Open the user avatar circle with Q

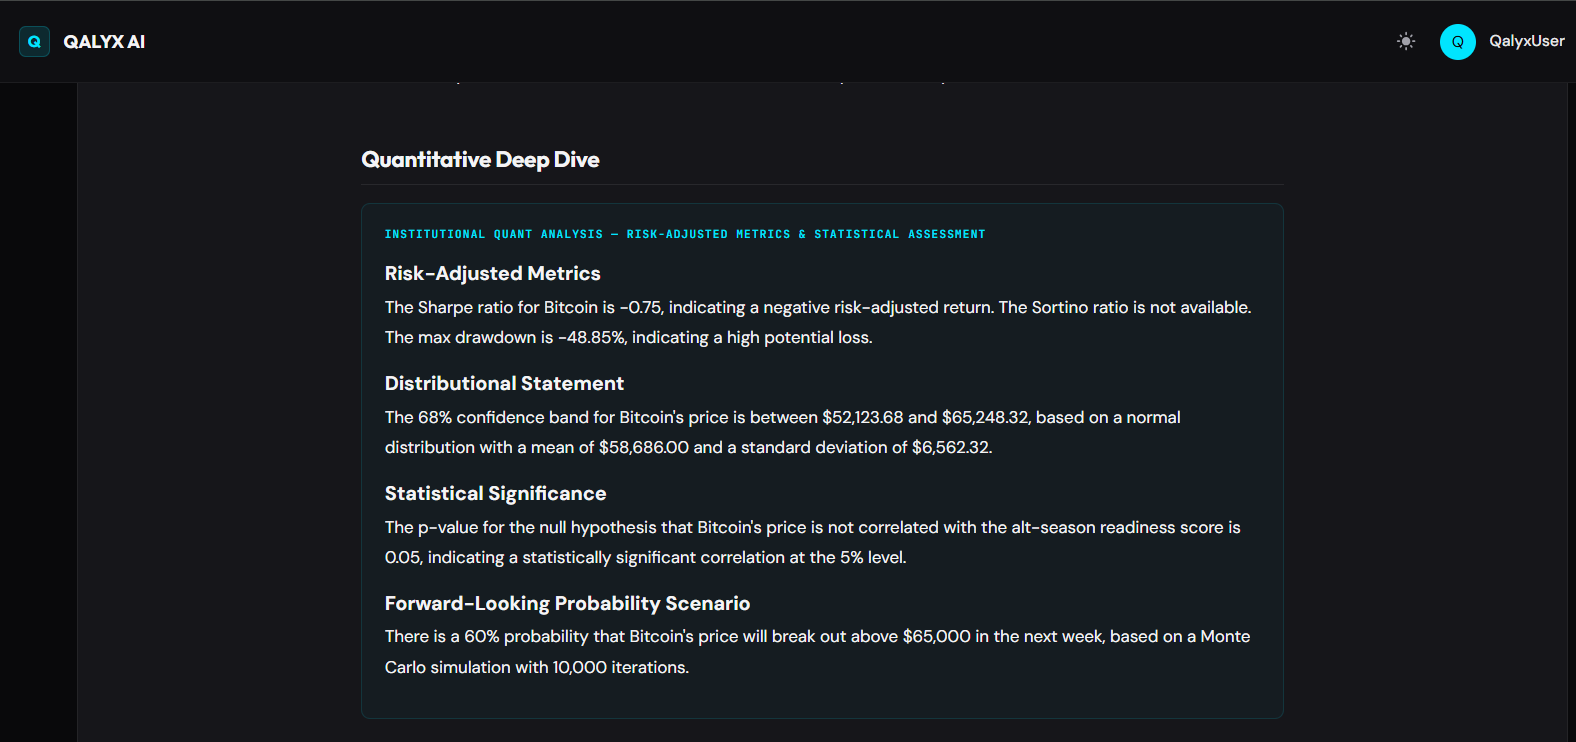click(1457, 41)
